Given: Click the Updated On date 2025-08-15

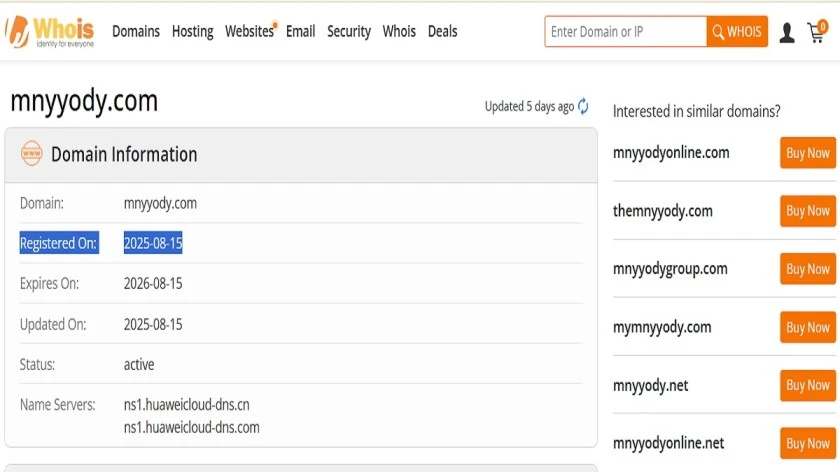Looking at the screenshot, I should tap(153, 324).
